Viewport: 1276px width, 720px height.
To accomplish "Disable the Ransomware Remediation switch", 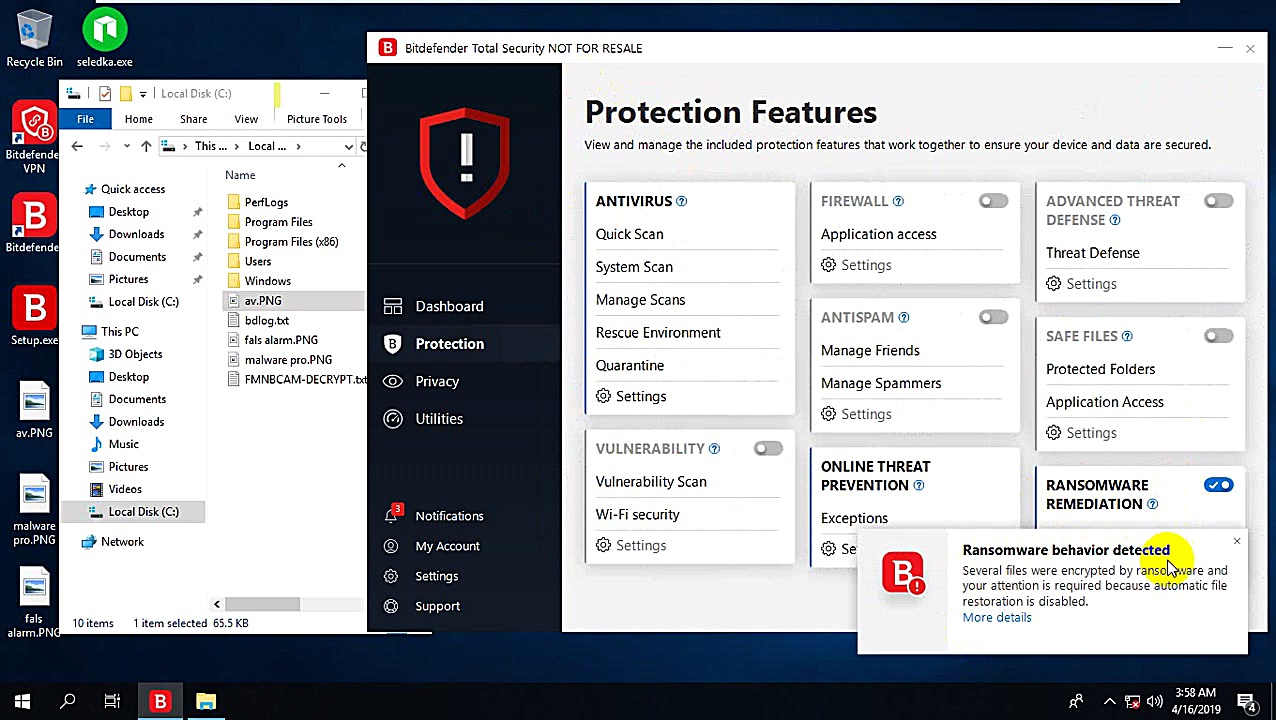I will tap(1218, 485).
